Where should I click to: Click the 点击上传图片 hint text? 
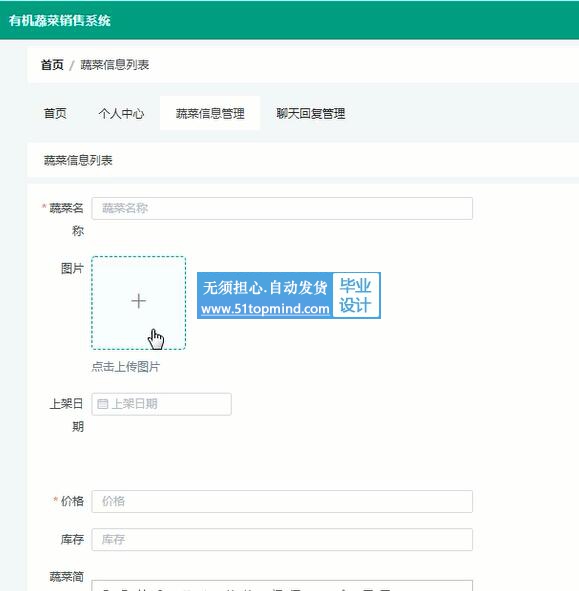[126, 366]
